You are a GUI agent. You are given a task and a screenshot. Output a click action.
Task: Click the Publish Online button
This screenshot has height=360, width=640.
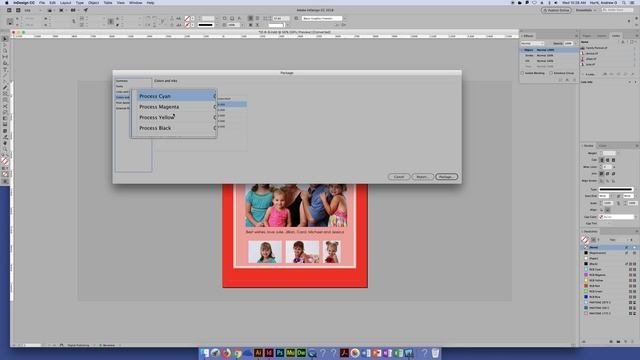[x=556, y=10]
